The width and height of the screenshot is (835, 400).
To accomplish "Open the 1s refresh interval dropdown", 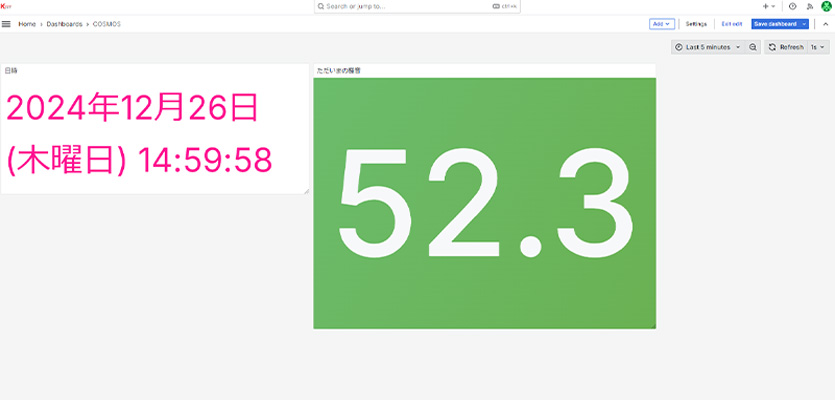I will (819, 47).
